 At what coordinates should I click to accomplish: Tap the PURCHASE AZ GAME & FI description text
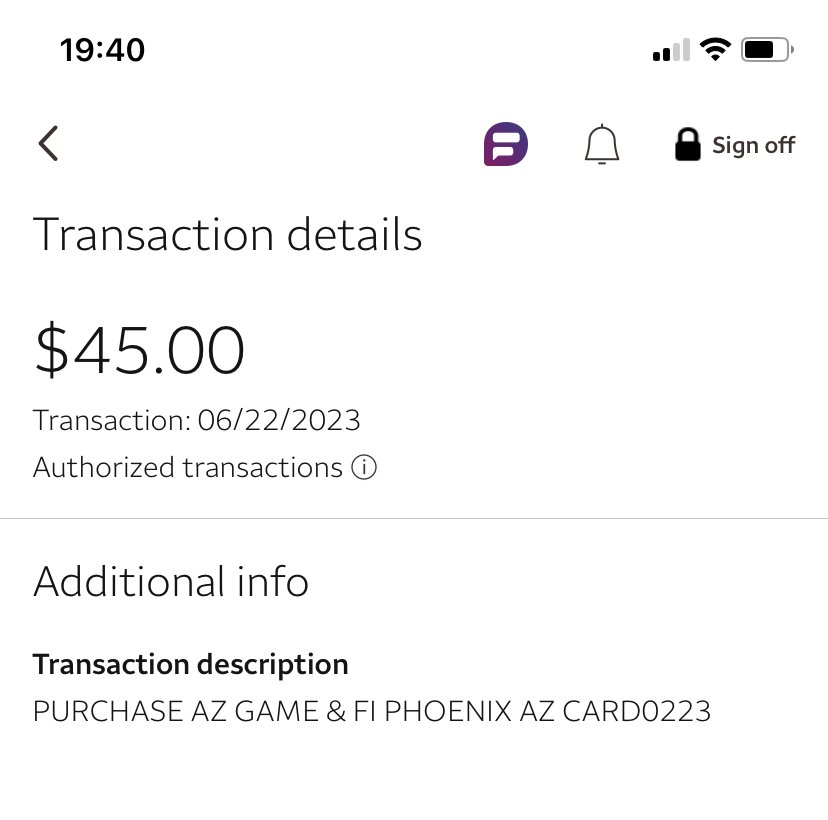[x=205, y=712]
